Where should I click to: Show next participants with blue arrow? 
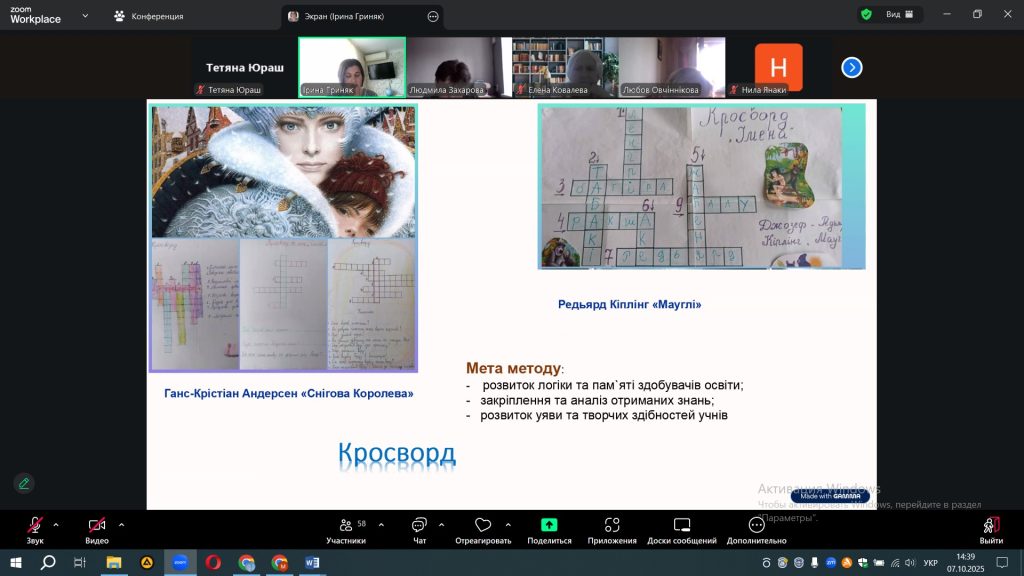852,67
